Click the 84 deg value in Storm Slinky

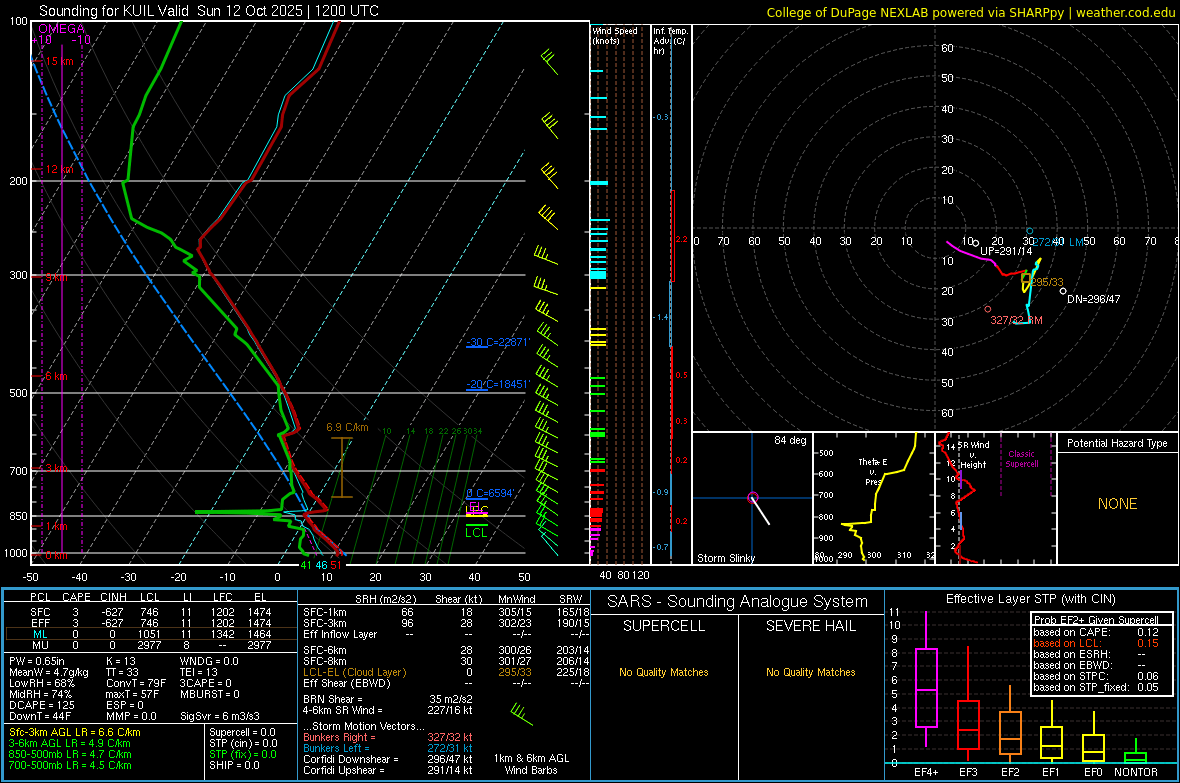pos(790,440)
